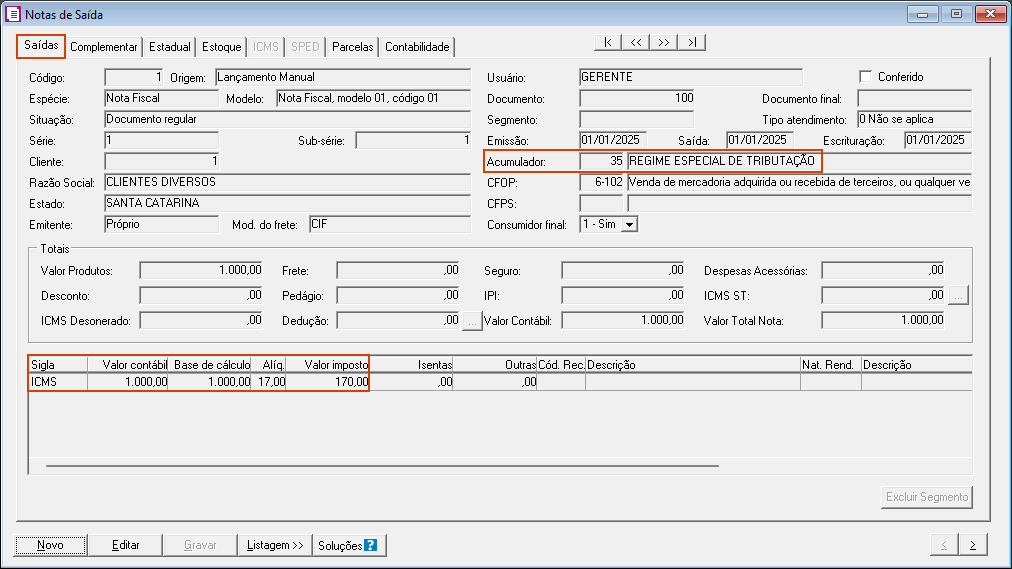
Task: Jump back with the << navigation button
Action: (635, 42)
